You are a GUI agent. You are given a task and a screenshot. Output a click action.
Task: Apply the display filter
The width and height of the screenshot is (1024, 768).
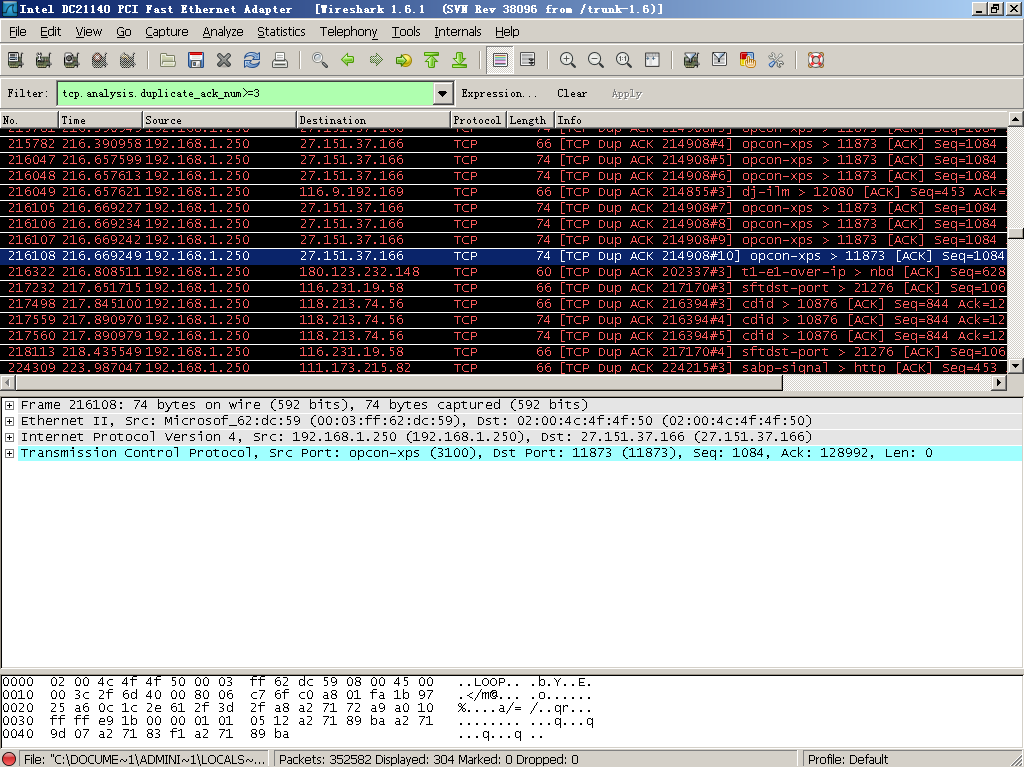coord(627,93)
